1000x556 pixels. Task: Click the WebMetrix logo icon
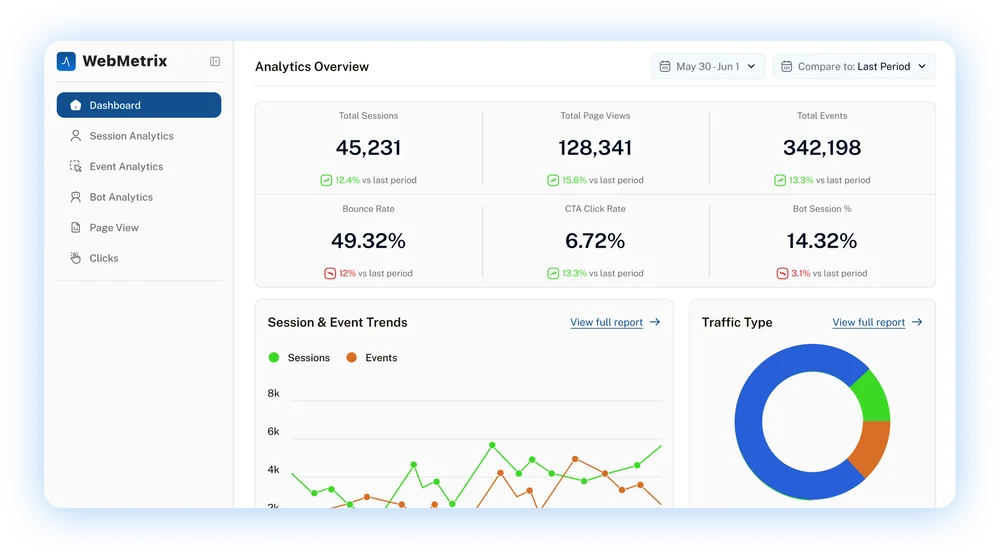66,61
